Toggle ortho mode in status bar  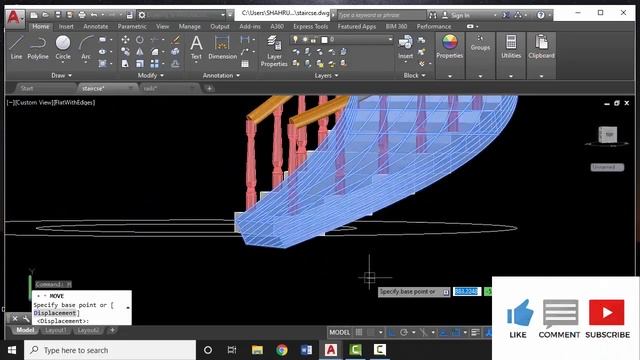click(391, 332)
